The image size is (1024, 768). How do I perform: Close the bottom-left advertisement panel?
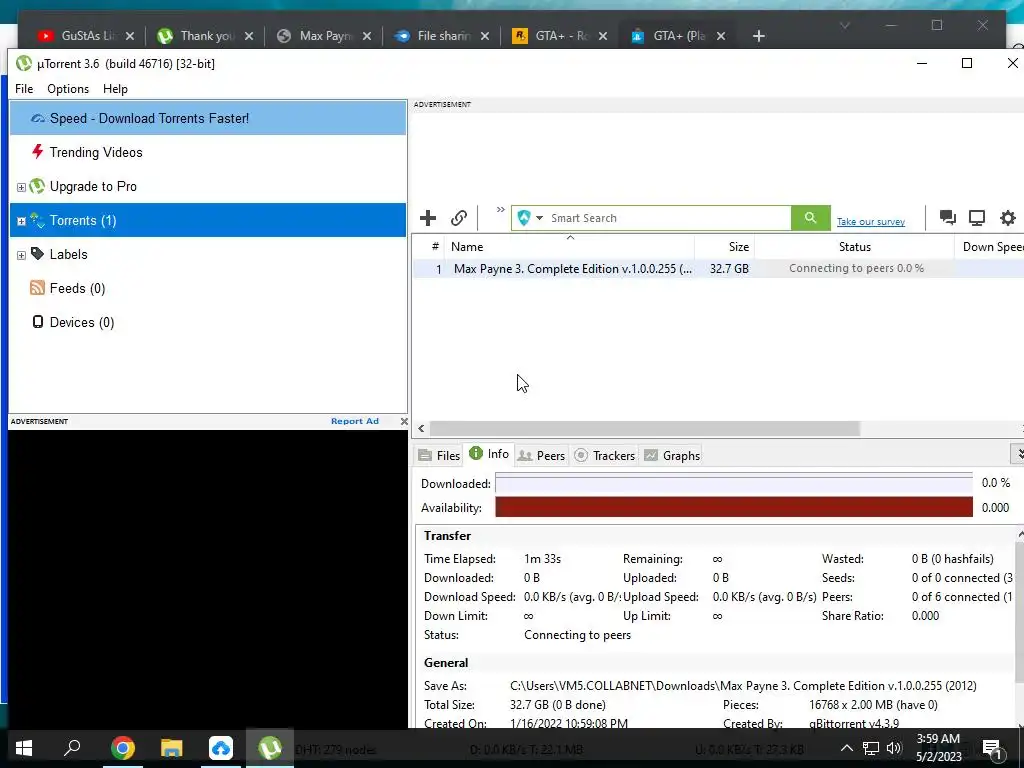click(404, 421)
